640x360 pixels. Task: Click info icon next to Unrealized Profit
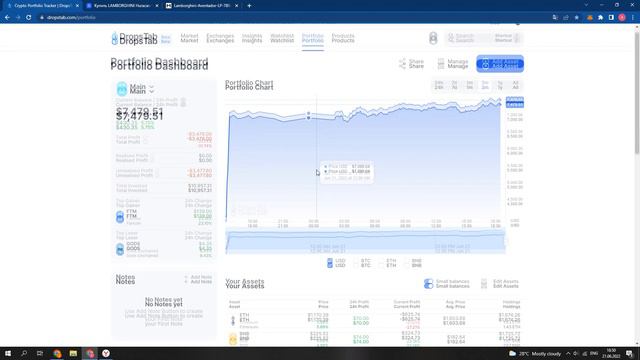[157, 173]
